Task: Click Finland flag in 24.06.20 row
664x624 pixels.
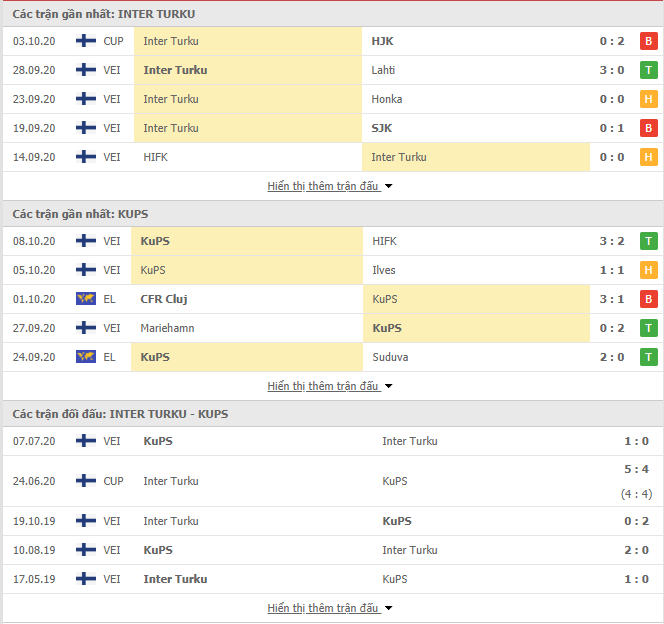Action: click(x=86, y=481)
